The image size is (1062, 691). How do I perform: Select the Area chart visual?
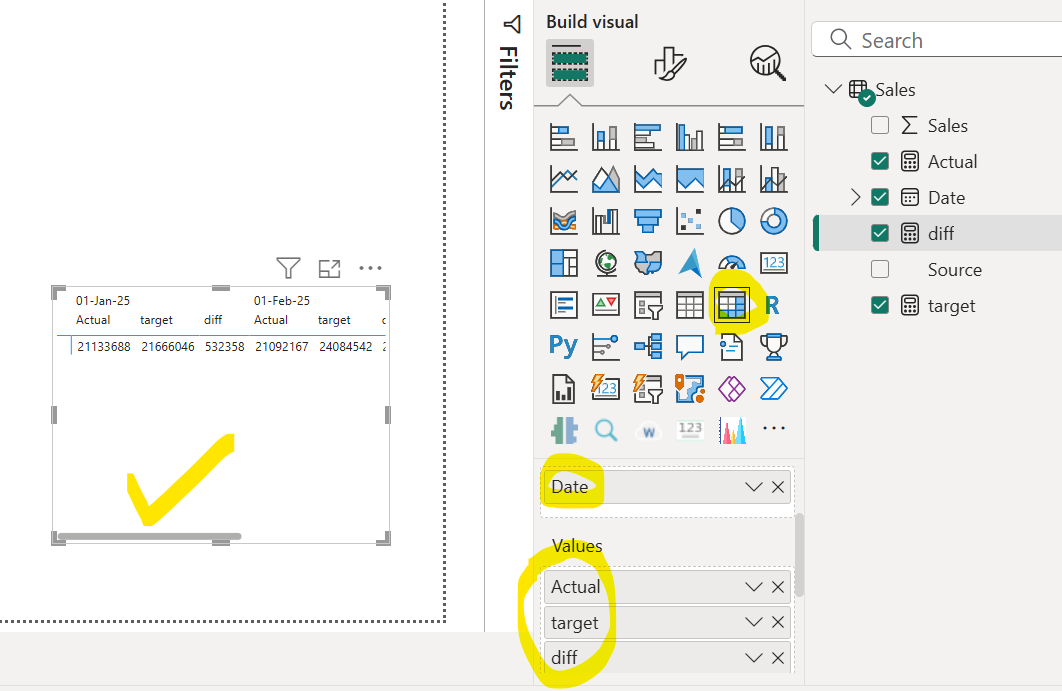point(606,180)
